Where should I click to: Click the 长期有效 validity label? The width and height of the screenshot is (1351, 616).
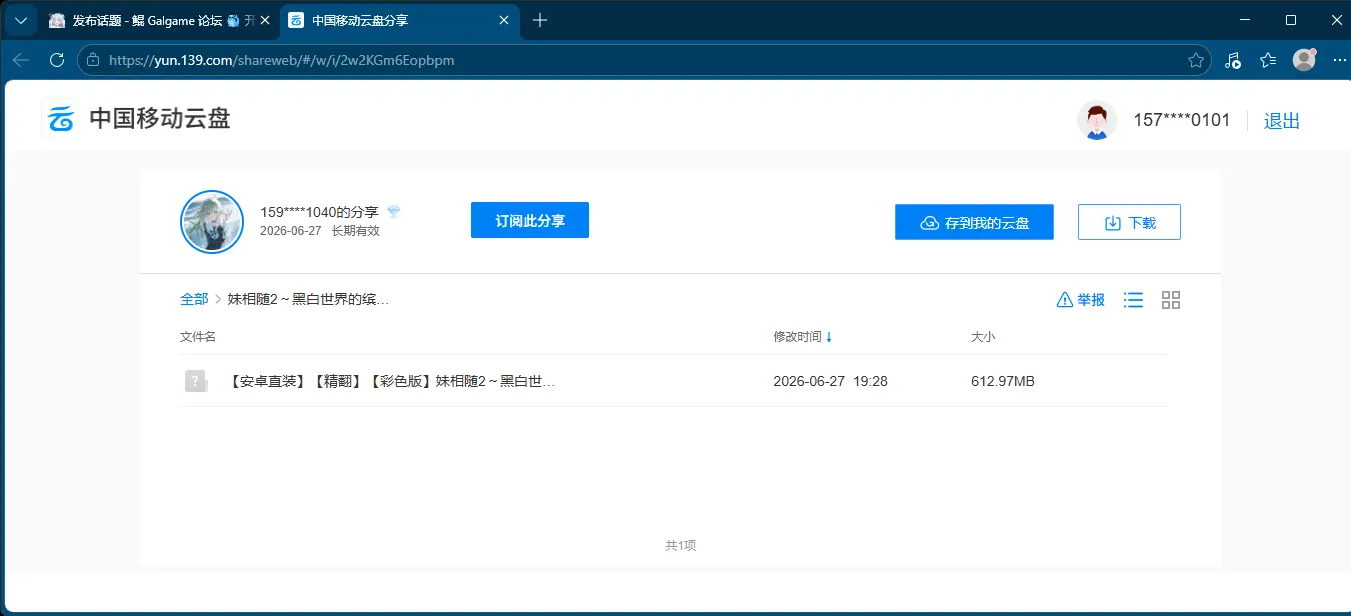point(355,231)
